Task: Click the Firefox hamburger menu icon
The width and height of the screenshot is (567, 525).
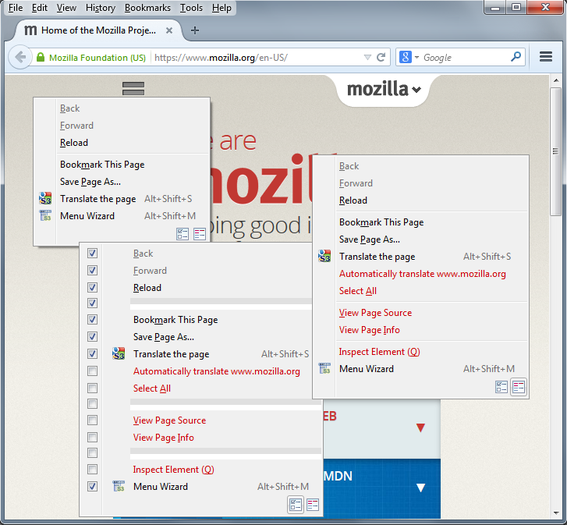Action: click(x=546, y=57)
